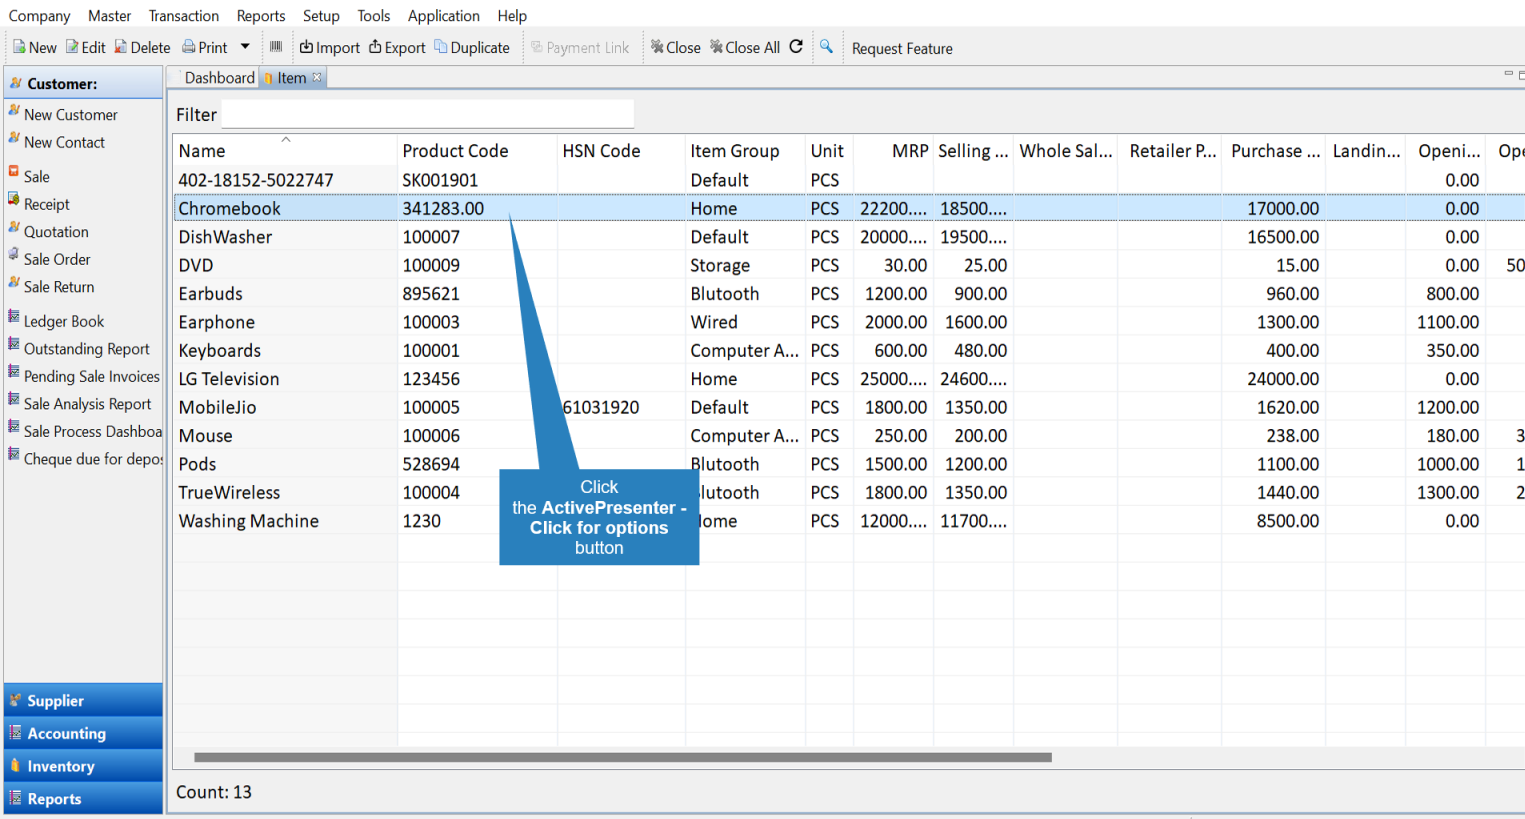This screenshot has height=819, width=1525.
Task: Click the barcode icon in the toolbar
Action: [276, 47]
